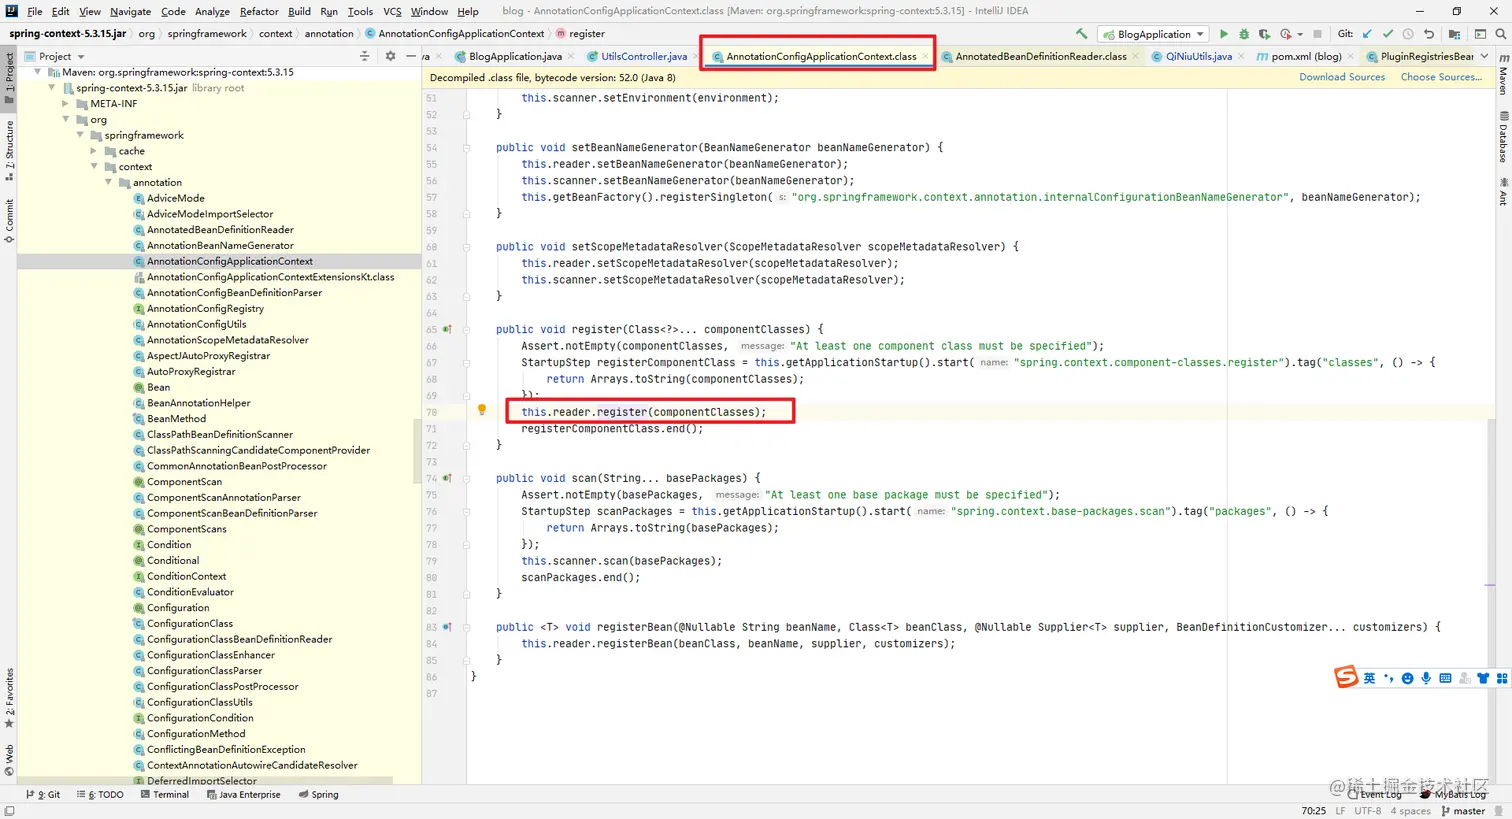Open the Maven tool window
Viewport: 1512px width, 819px height.
coord(1503,75)
